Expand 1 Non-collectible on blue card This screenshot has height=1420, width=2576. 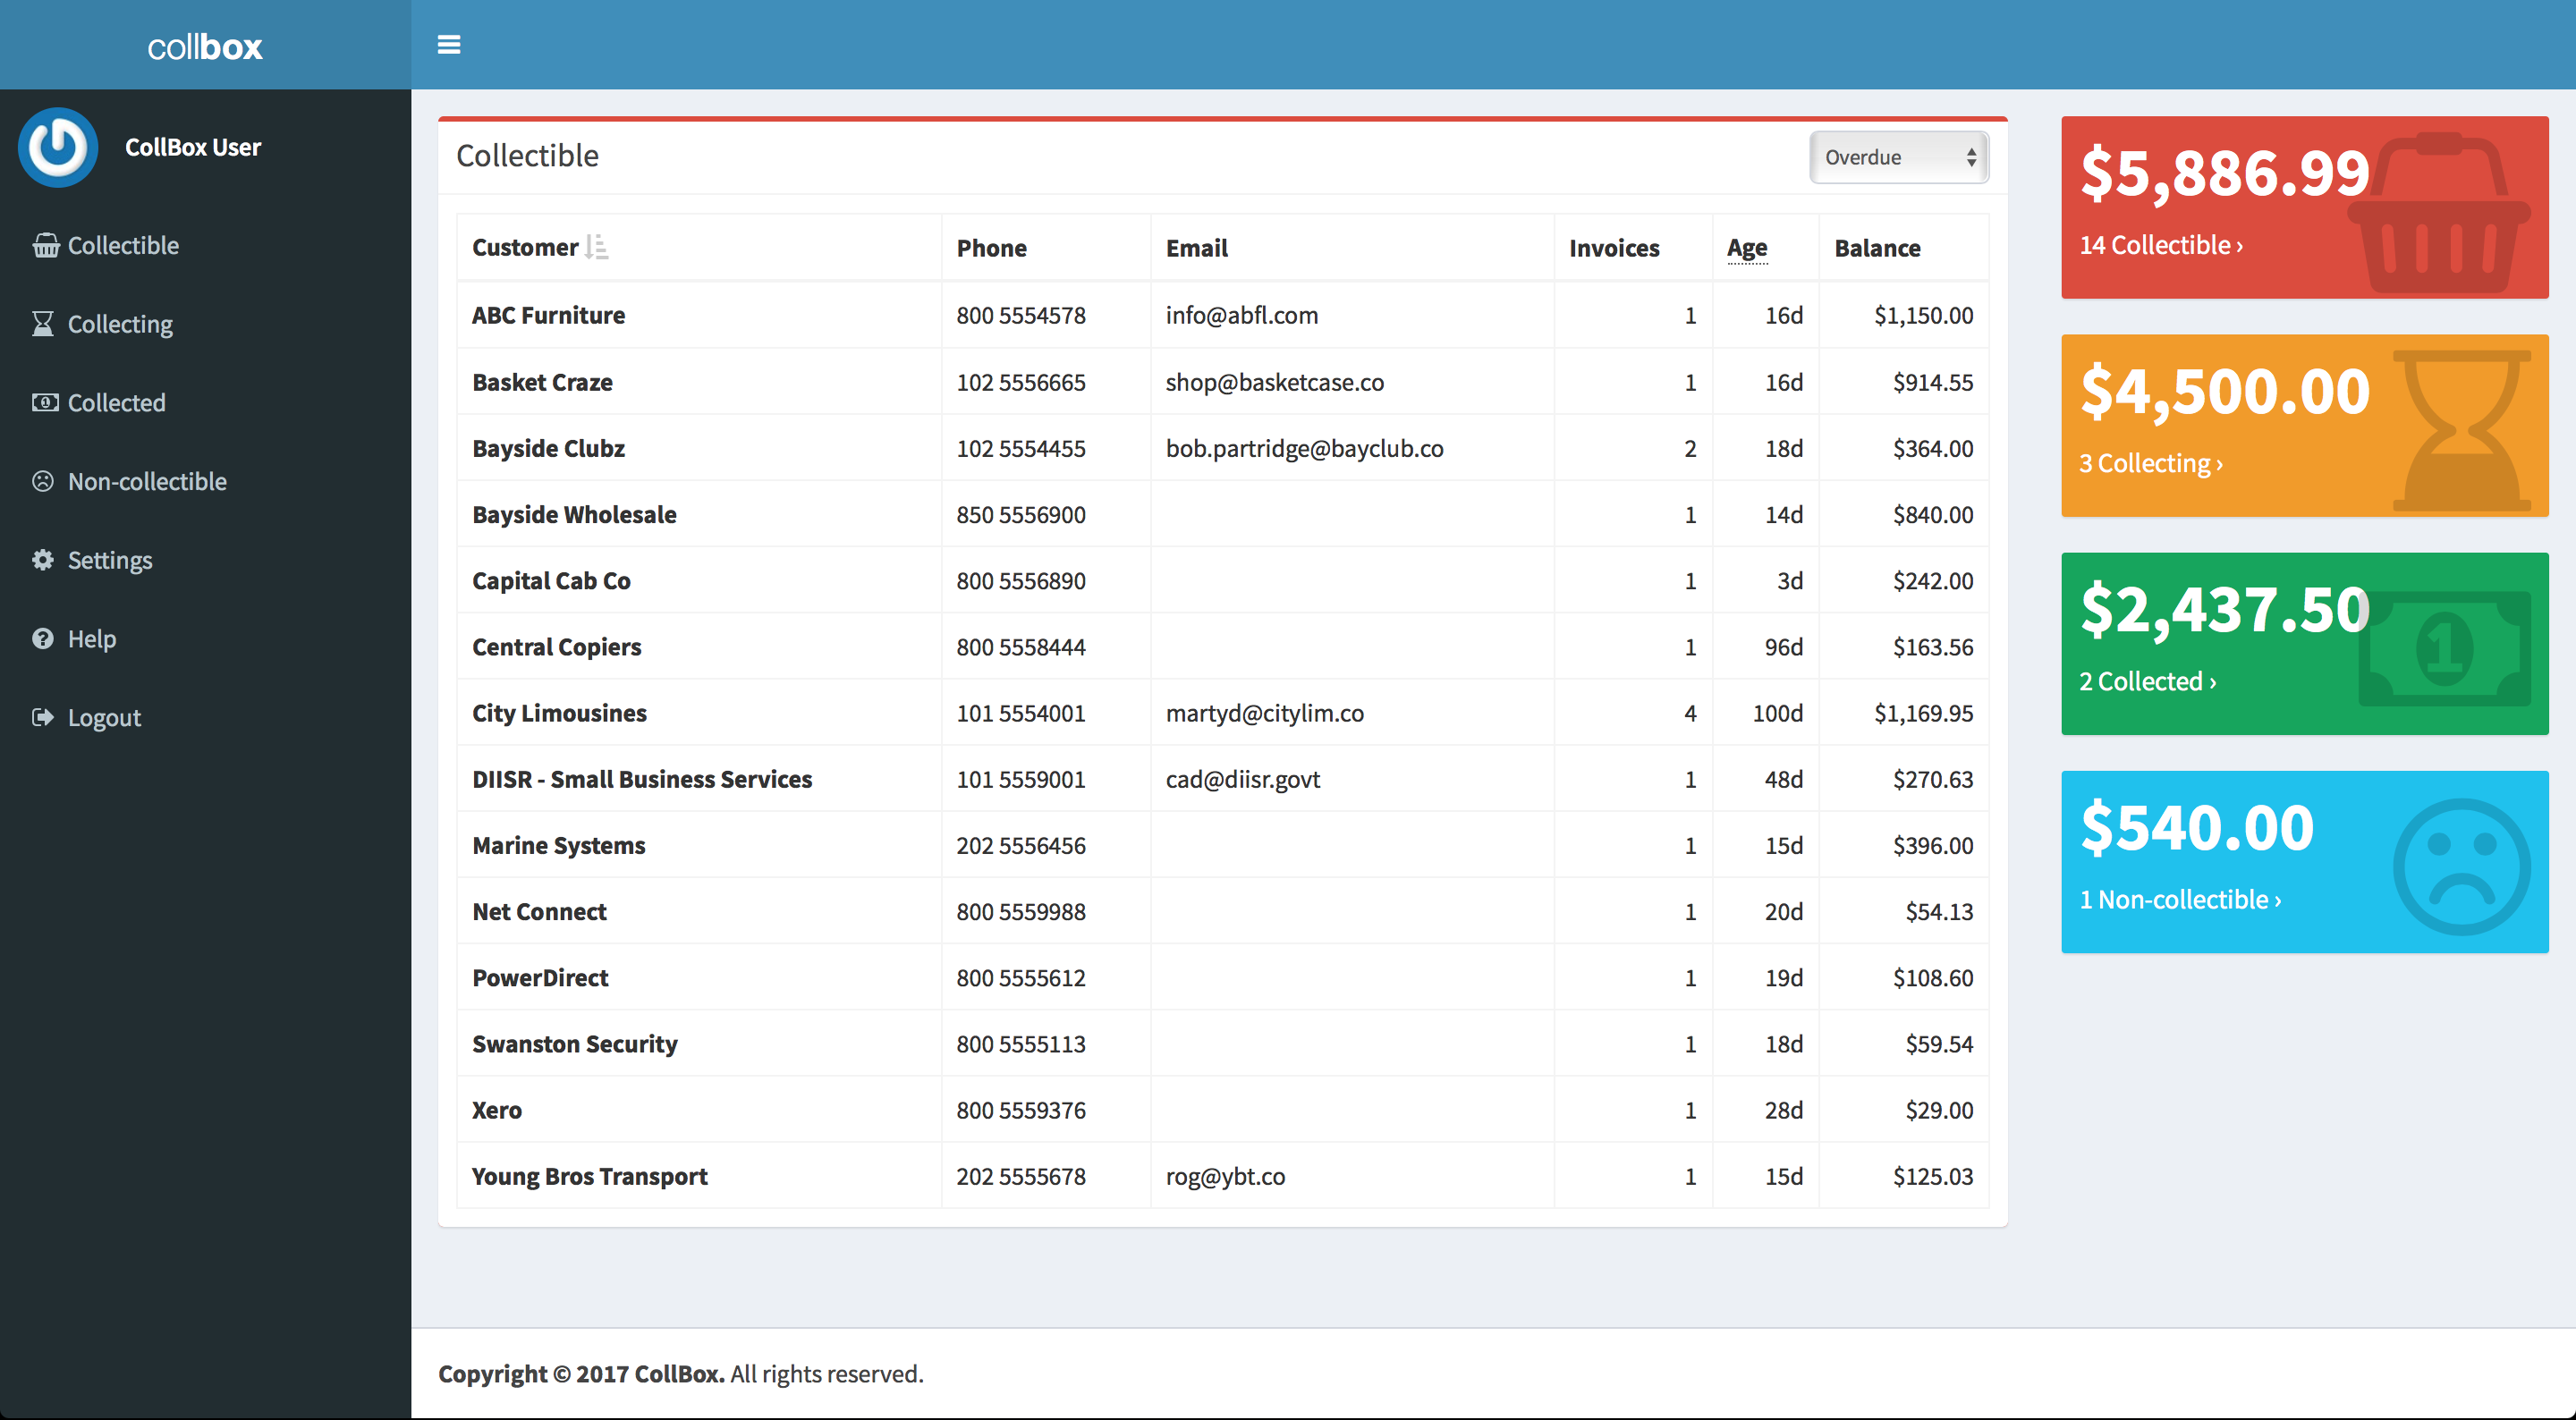pyautogui.click(x=2179, y=899)
